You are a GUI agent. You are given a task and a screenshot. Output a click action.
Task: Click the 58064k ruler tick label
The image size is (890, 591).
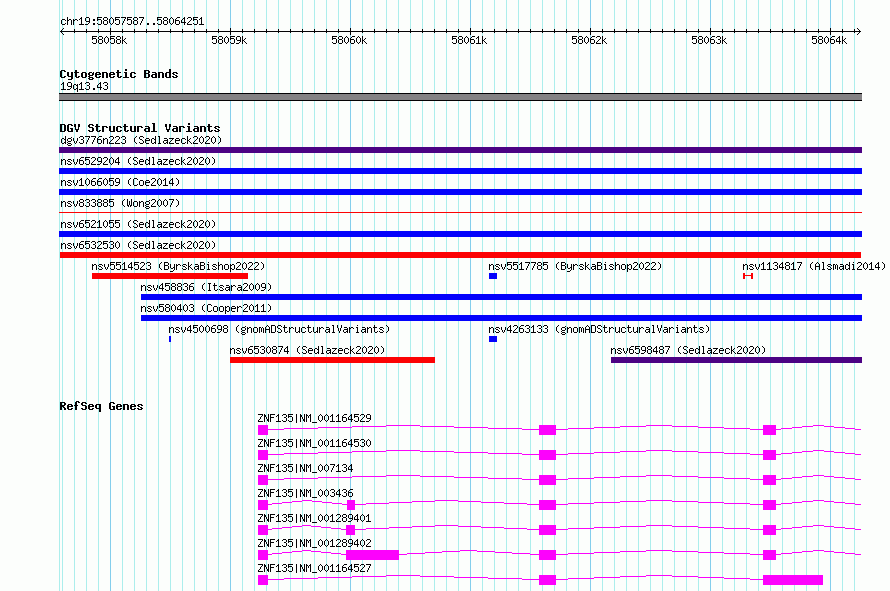coord(829,40)
